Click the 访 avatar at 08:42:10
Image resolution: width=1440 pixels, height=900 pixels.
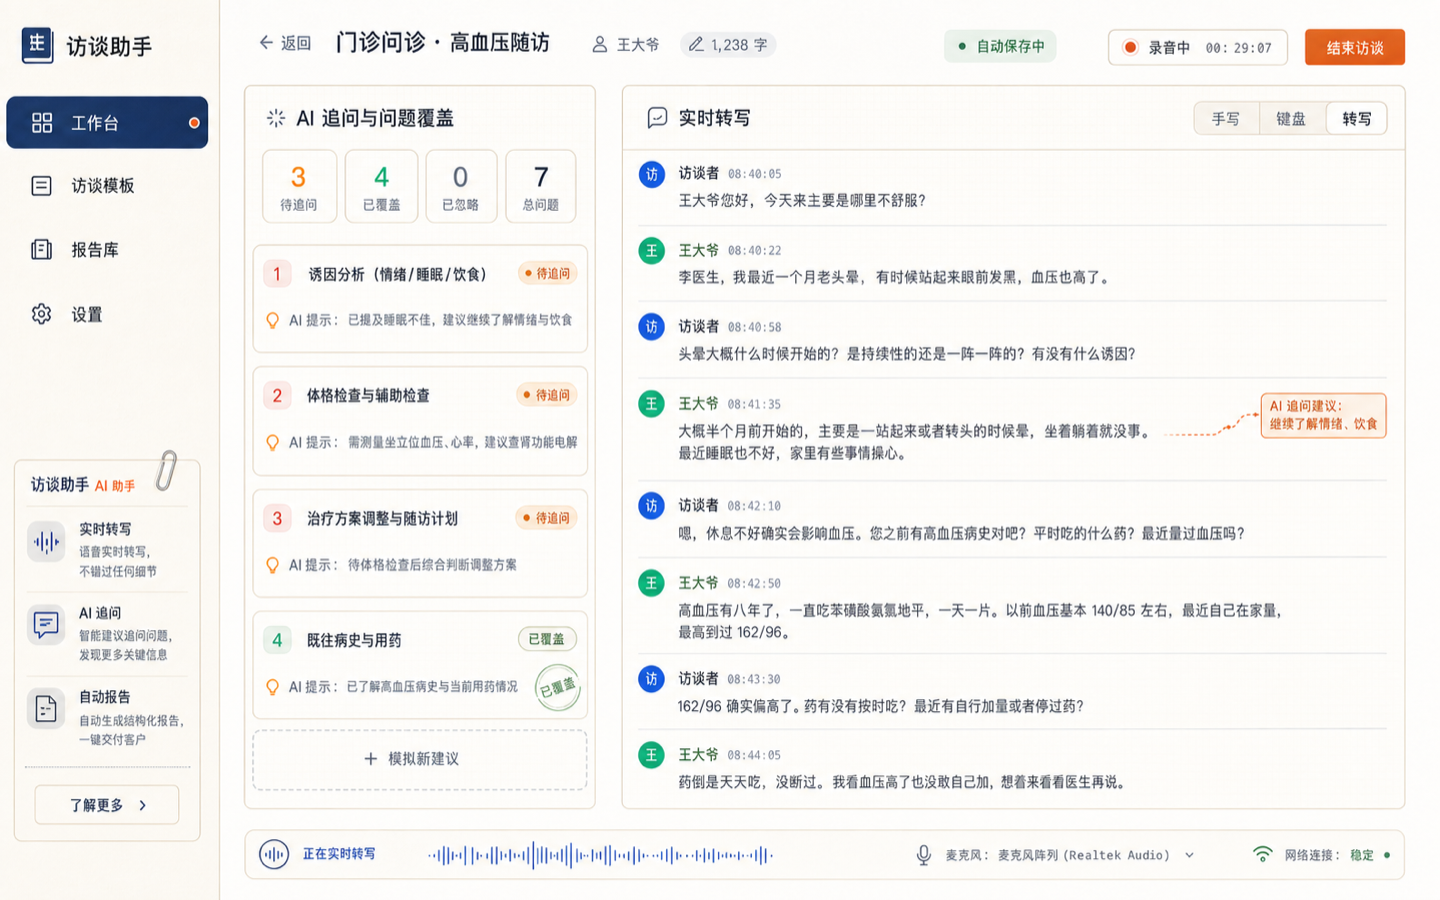pos(652,506)
